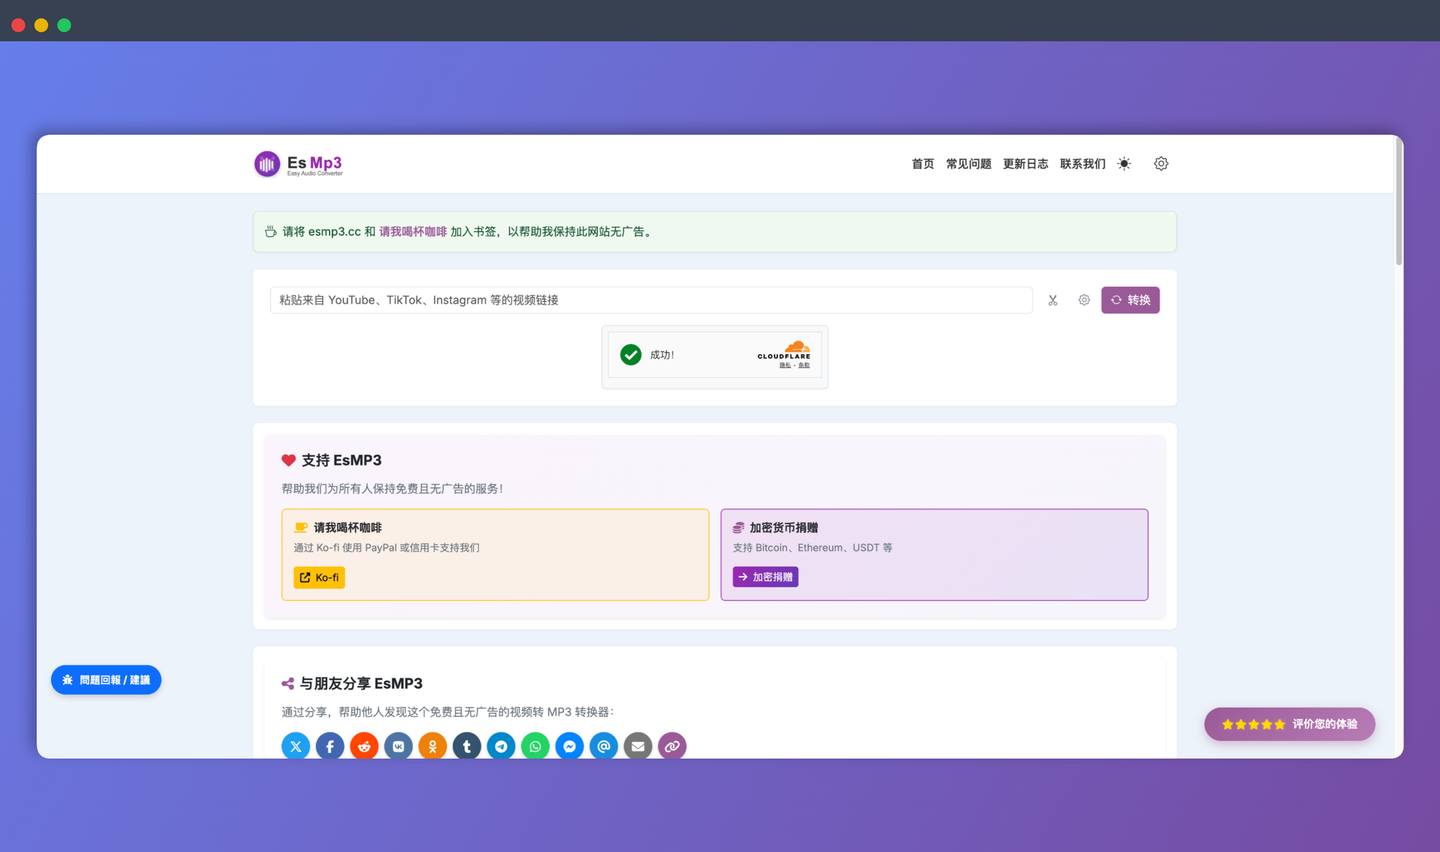1440x852 pixels.
Task: Share the converter on Reddit
Action: [x=363, y=745]
